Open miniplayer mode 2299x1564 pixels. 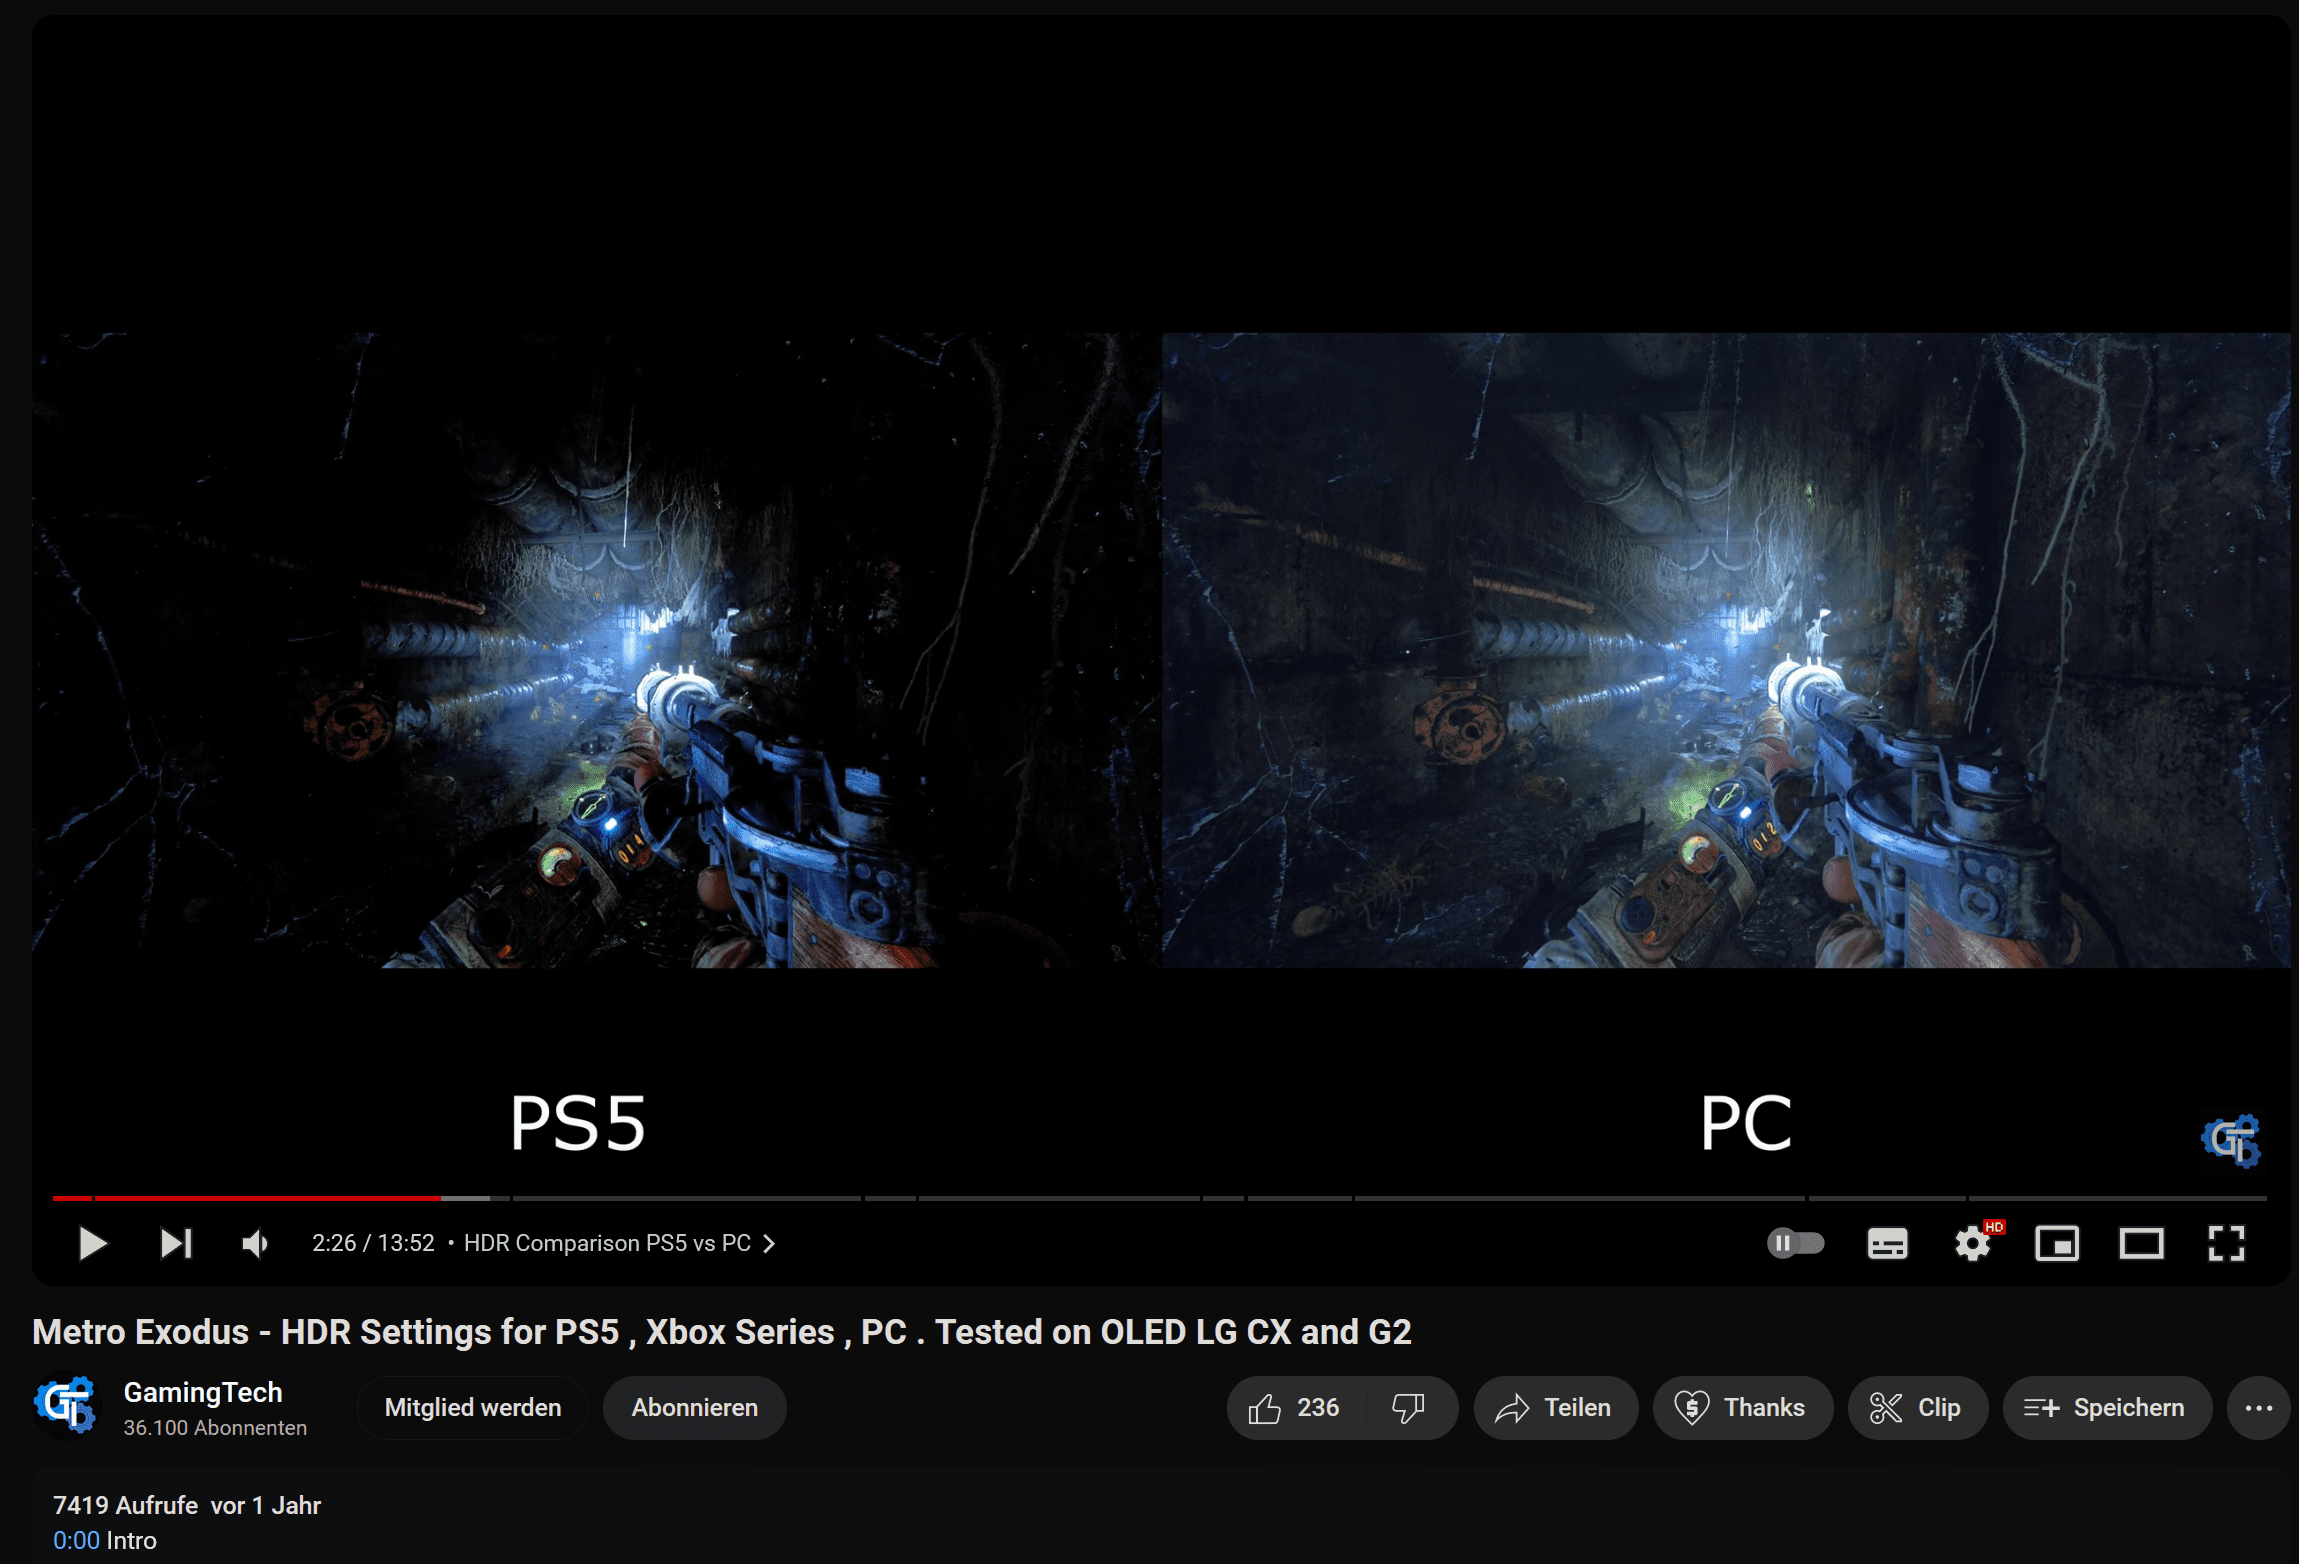coord(2057,1243)
